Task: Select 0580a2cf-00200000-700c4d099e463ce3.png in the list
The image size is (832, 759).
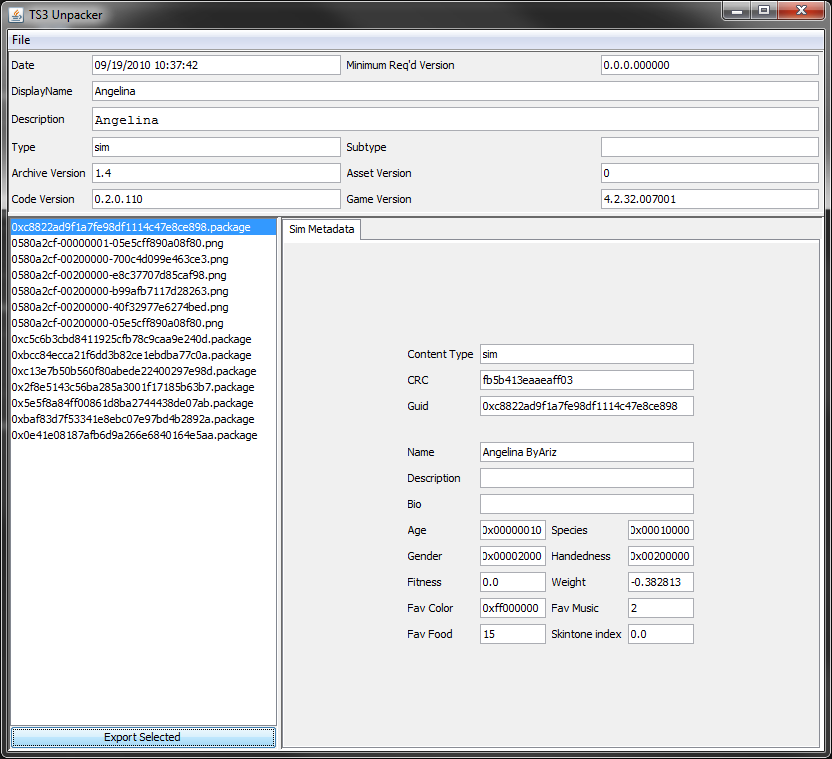Action: [x=143, y=259]
